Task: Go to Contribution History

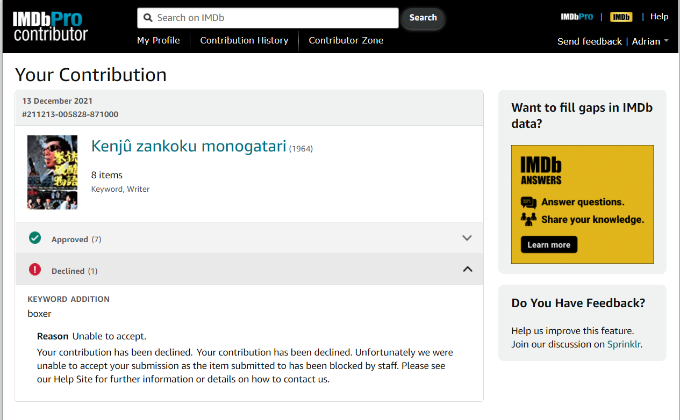Action: pos(244,41)
